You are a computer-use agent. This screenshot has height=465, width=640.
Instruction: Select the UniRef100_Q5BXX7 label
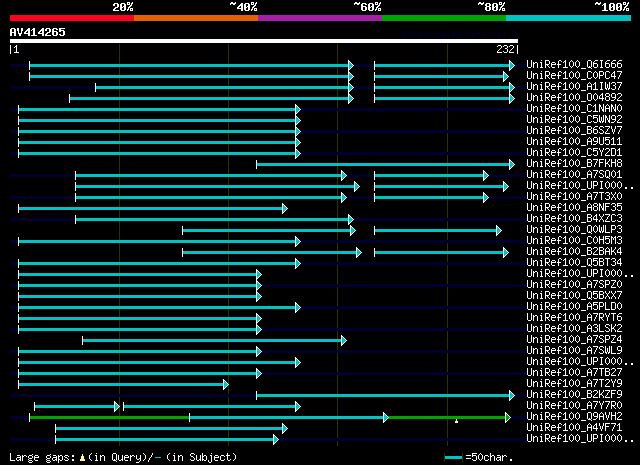click(x=574, y=296)
